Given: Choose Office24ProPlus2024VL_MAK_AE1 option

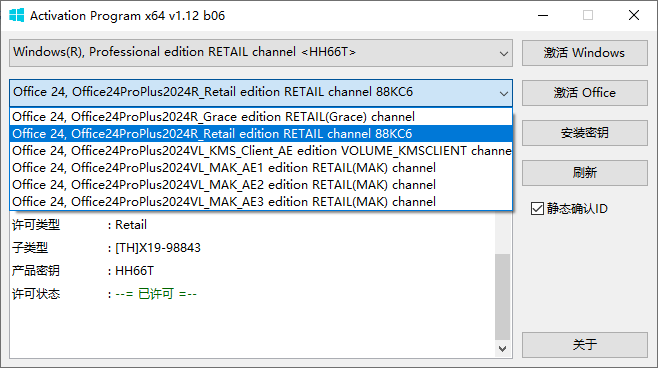Looking at the screenshot, I should click(x=261, y=168).
